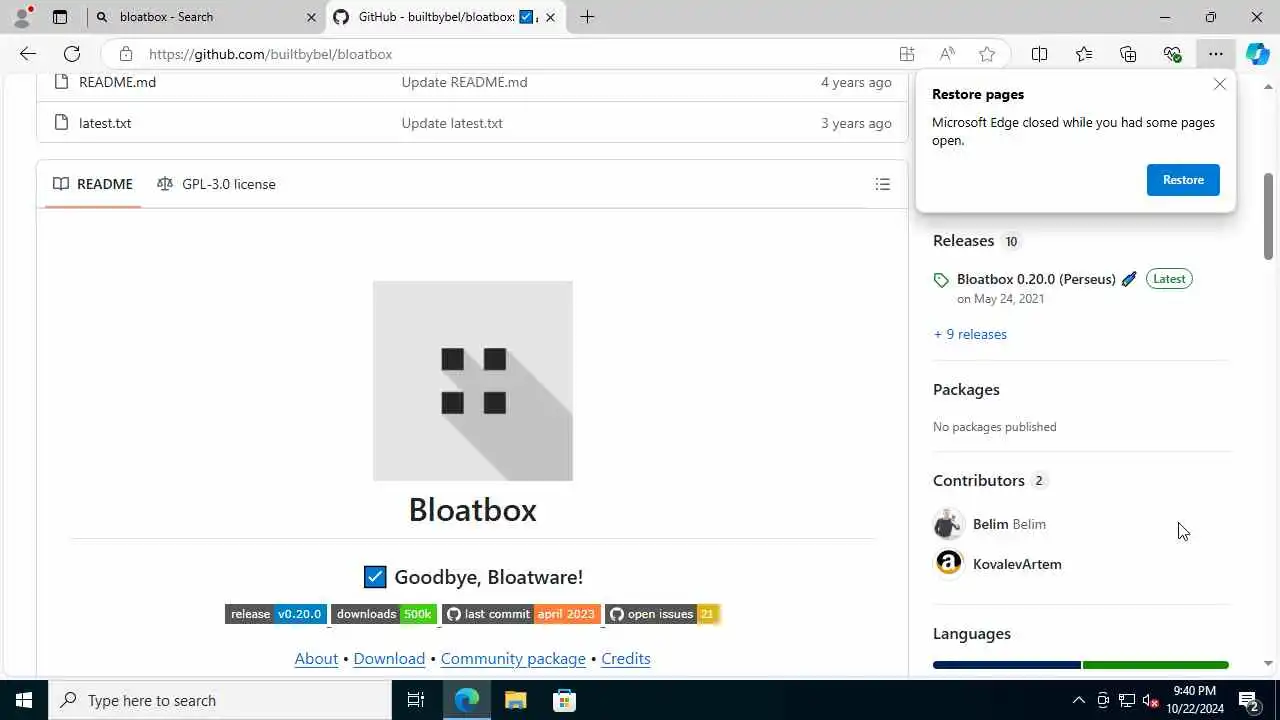The image size is (1280, 720).
Task: Open README.md file
Action: [117, 82]
